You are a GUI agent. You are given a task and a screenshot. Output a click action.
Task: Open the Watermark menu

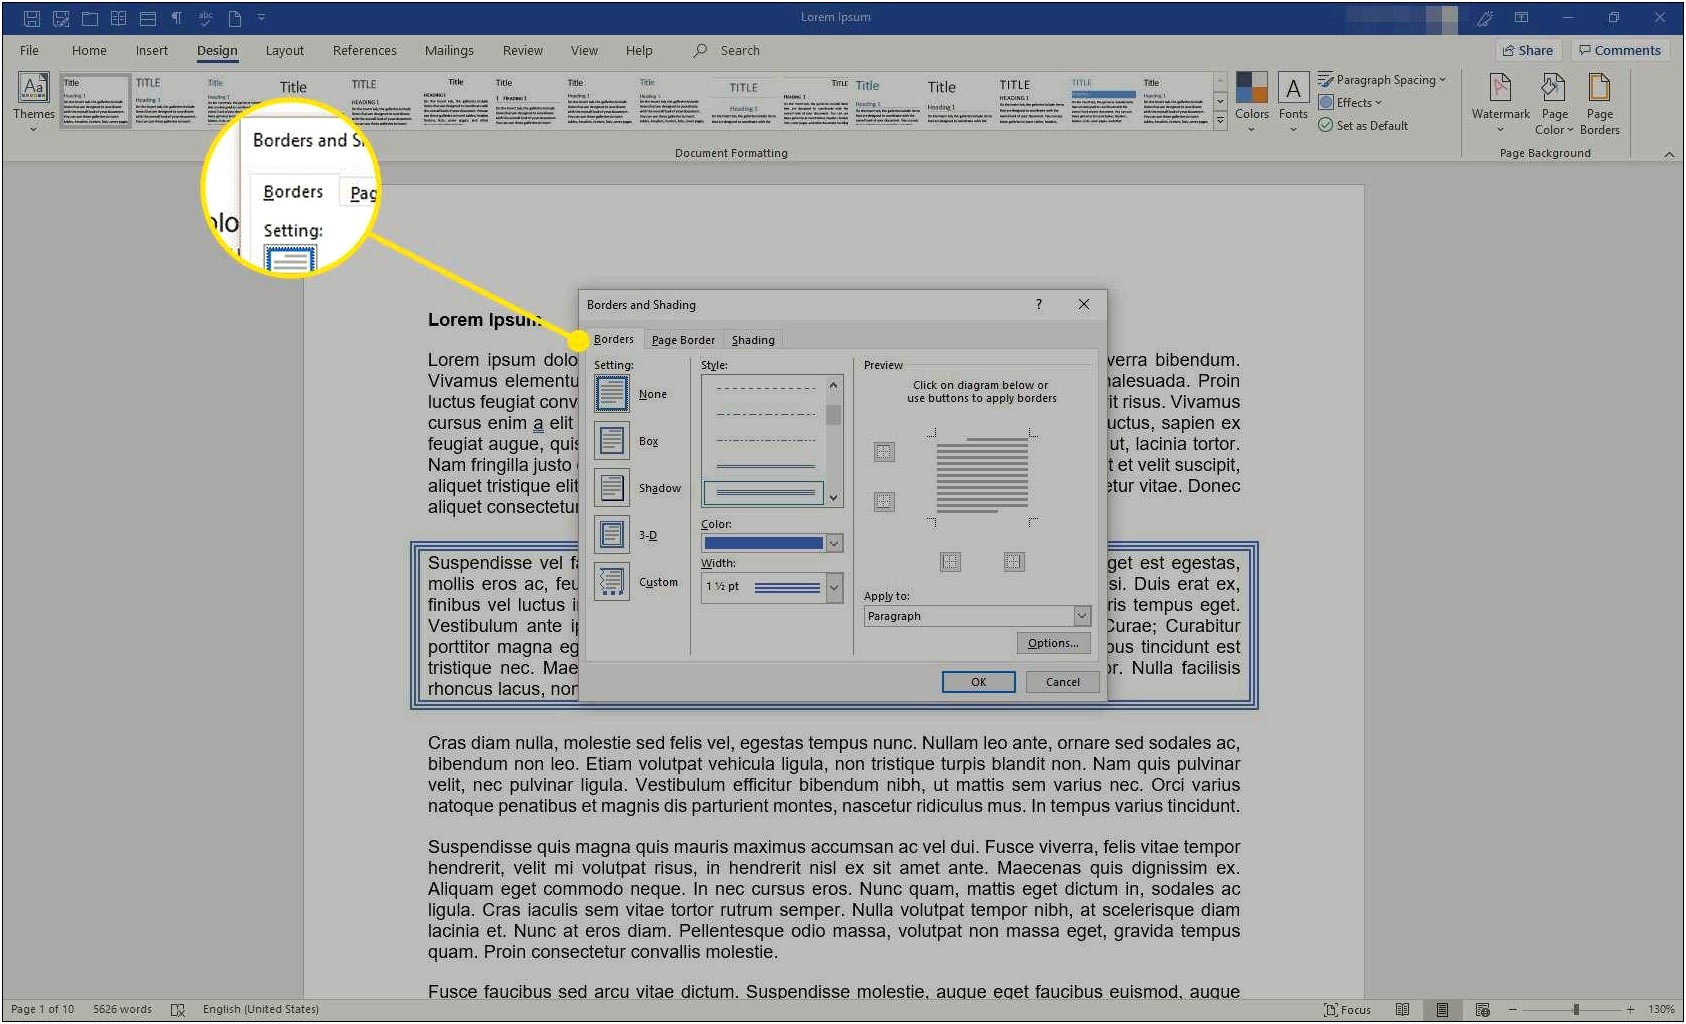click(1500, 102)
